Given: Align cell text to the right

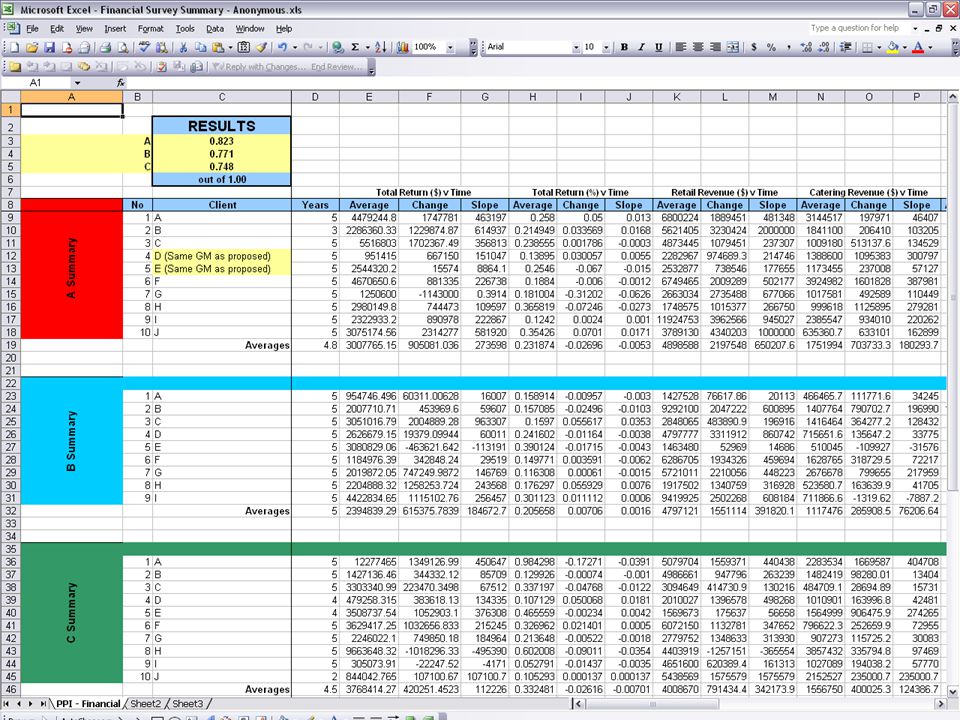Looking at the screenshot, I should tap(714, 47).
